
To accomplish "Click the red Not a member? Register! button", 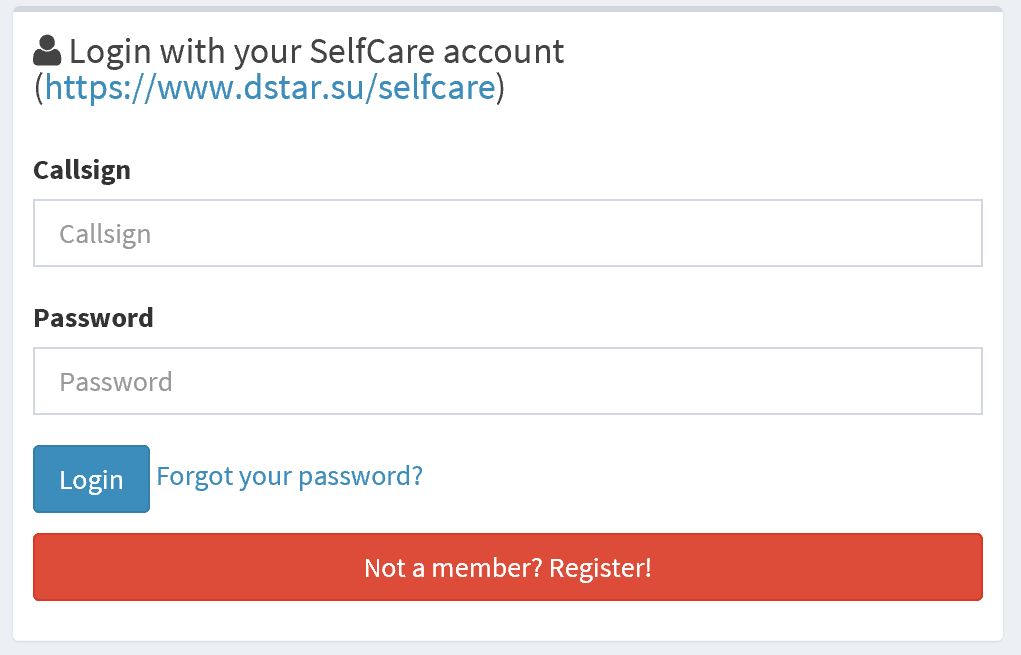I will coord(508,567).
